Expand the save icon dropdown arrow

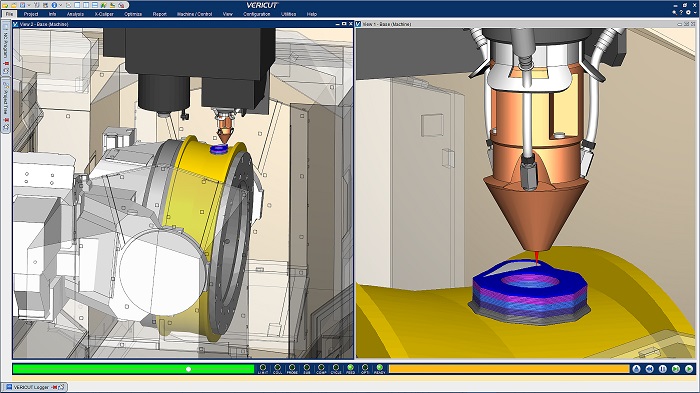pos(29,5)
